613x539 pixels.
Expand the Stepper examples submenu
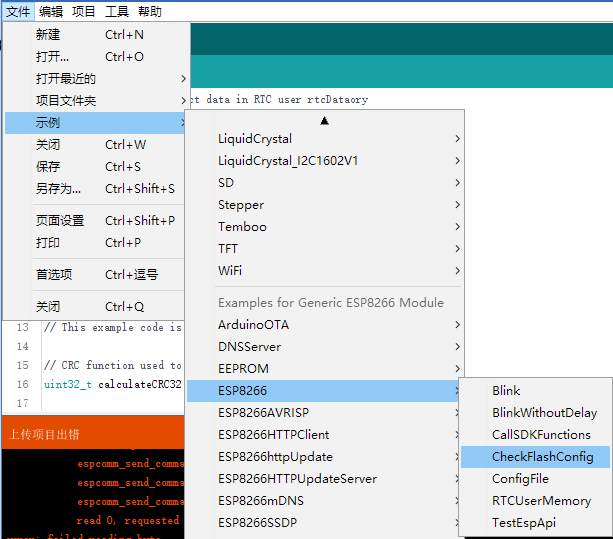pos(324,204)
